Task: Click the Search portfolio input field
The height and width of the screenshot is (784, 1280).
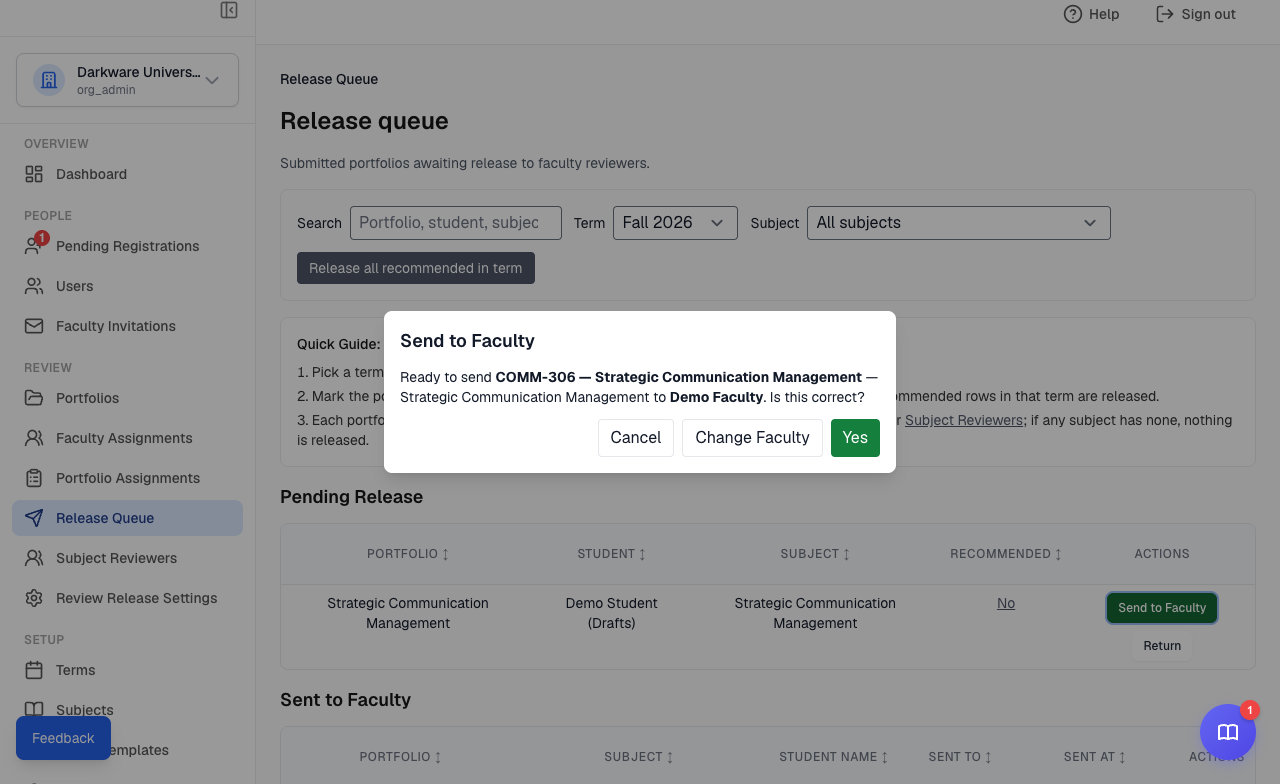Action: tap(456, 223)
